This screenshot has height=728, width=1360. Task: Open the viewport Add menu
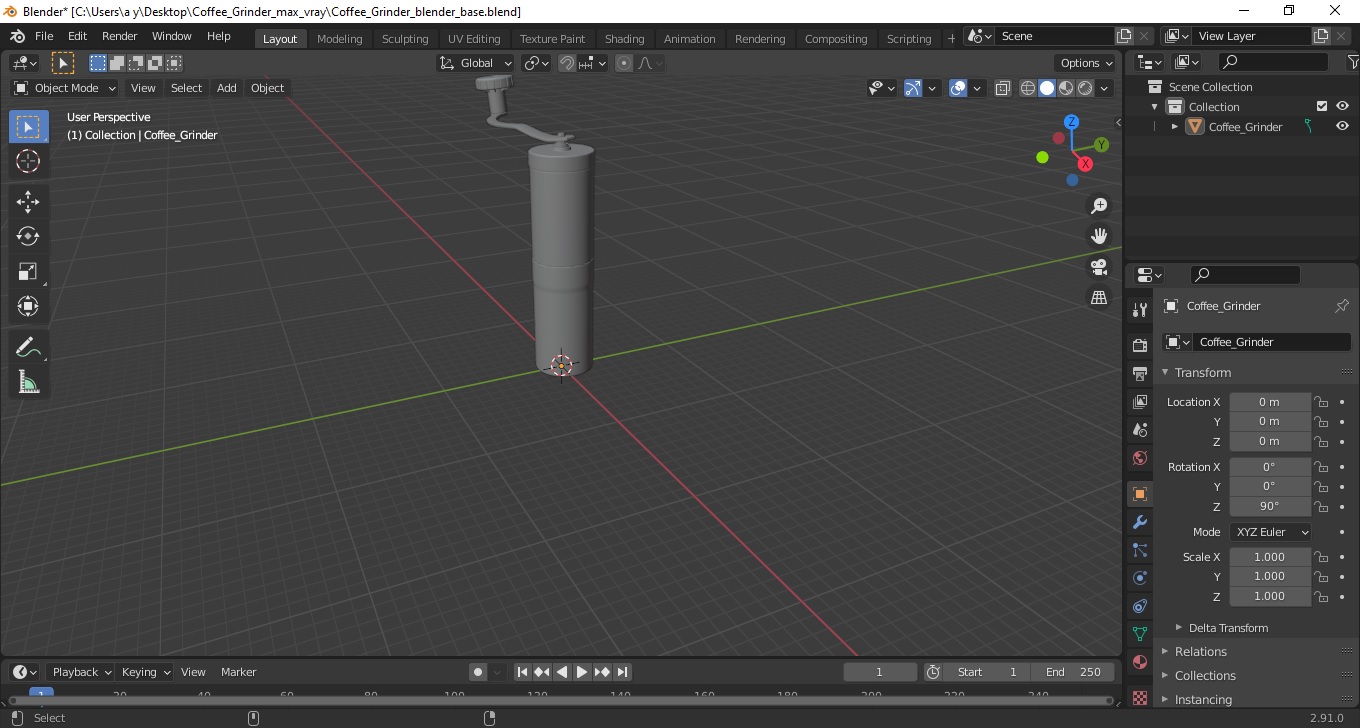[227, 88]
